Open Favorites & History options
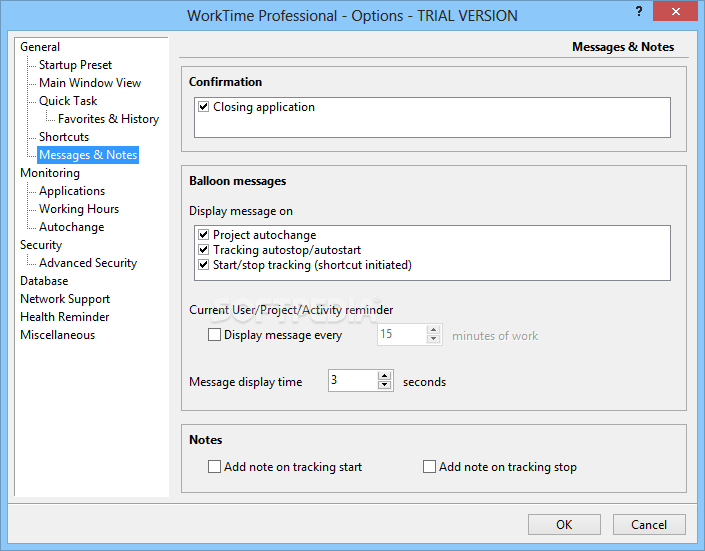The height and width of the screenshot is (551, 705). pyautogui.click(x=108, y=119)
